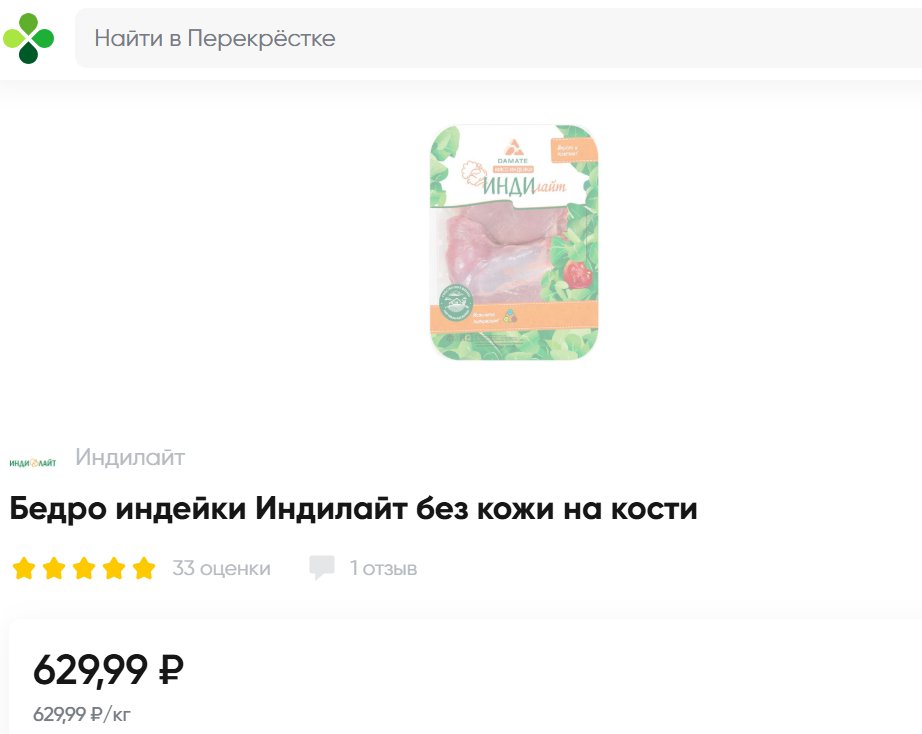Click the tomato illustration on the package
Viewport: 922px width, 734px height.
pos(578,274)
